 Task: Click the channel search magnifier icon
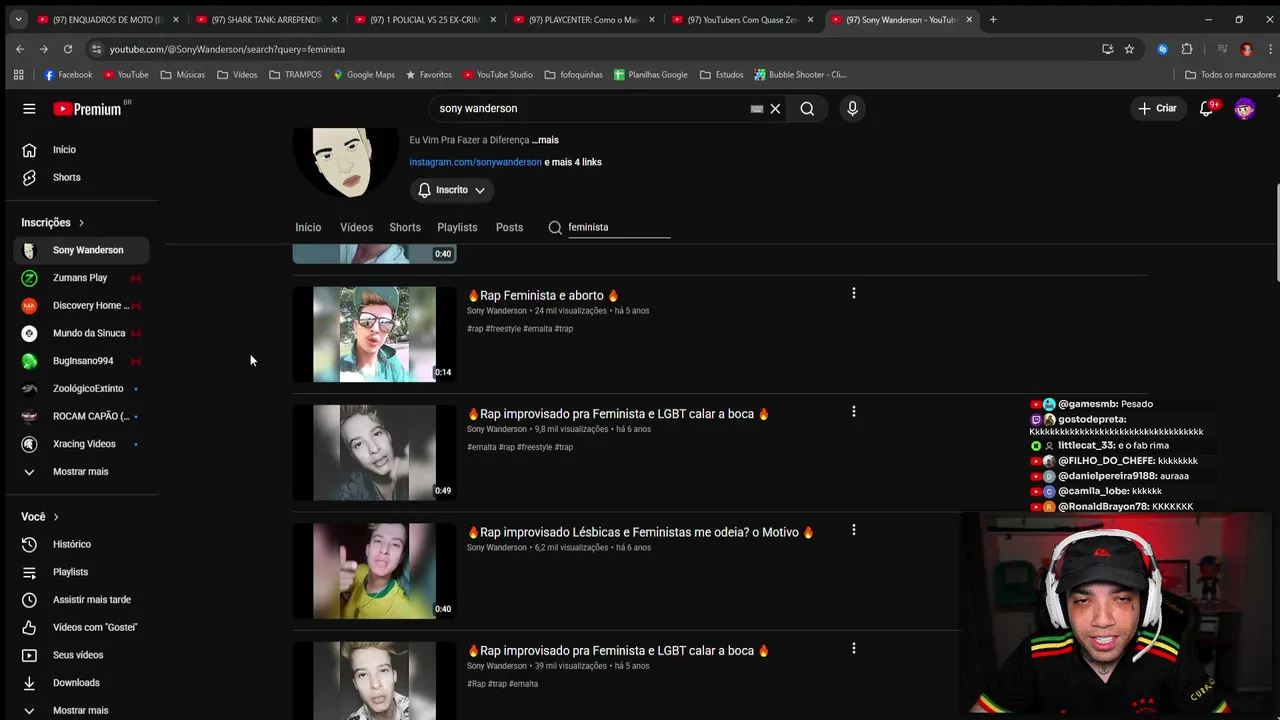tap(555, 228)
